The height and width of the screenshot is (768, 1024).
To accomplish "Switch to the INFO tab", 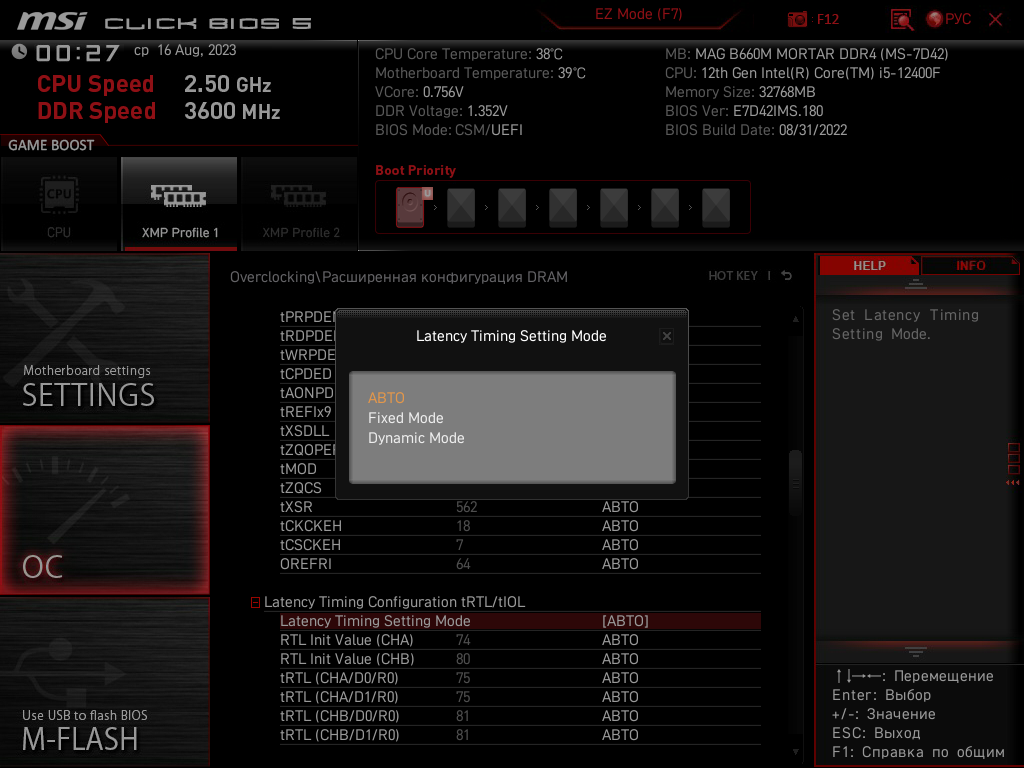I will click(x=970, y=266).
